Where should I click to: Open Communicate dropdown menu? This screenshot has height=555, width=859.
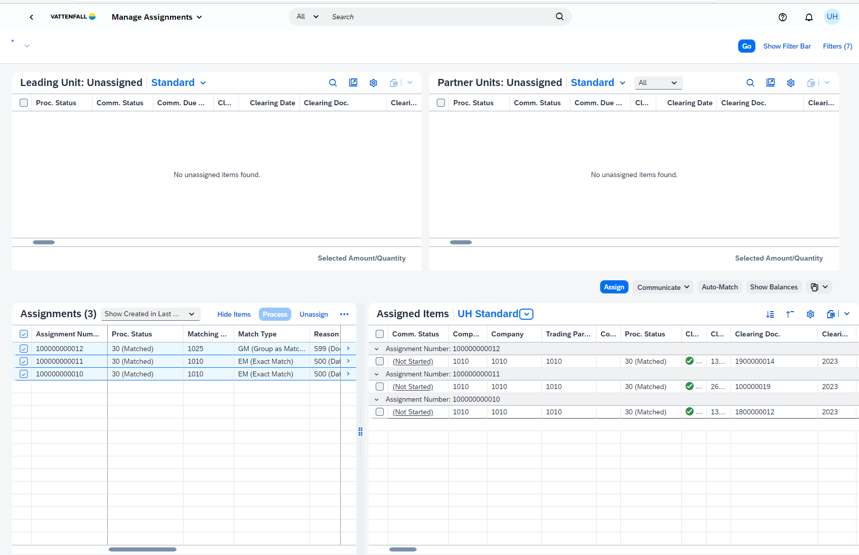pos(663,287)
